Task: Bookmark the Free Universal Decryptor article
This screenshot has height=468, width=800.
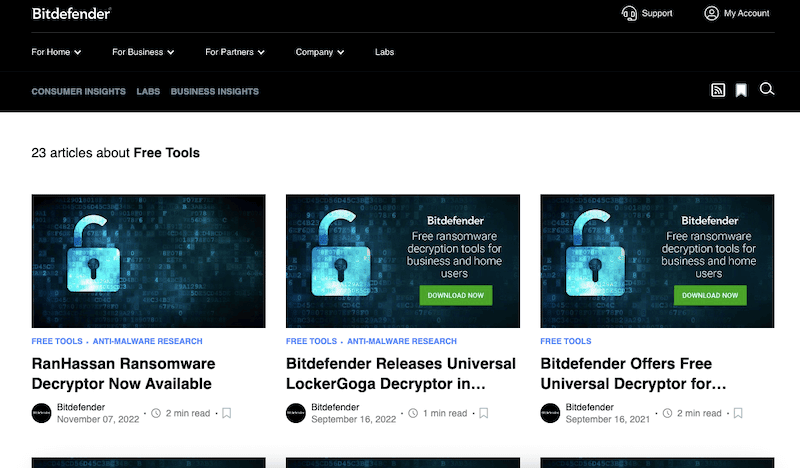Action: pos(738,413)
